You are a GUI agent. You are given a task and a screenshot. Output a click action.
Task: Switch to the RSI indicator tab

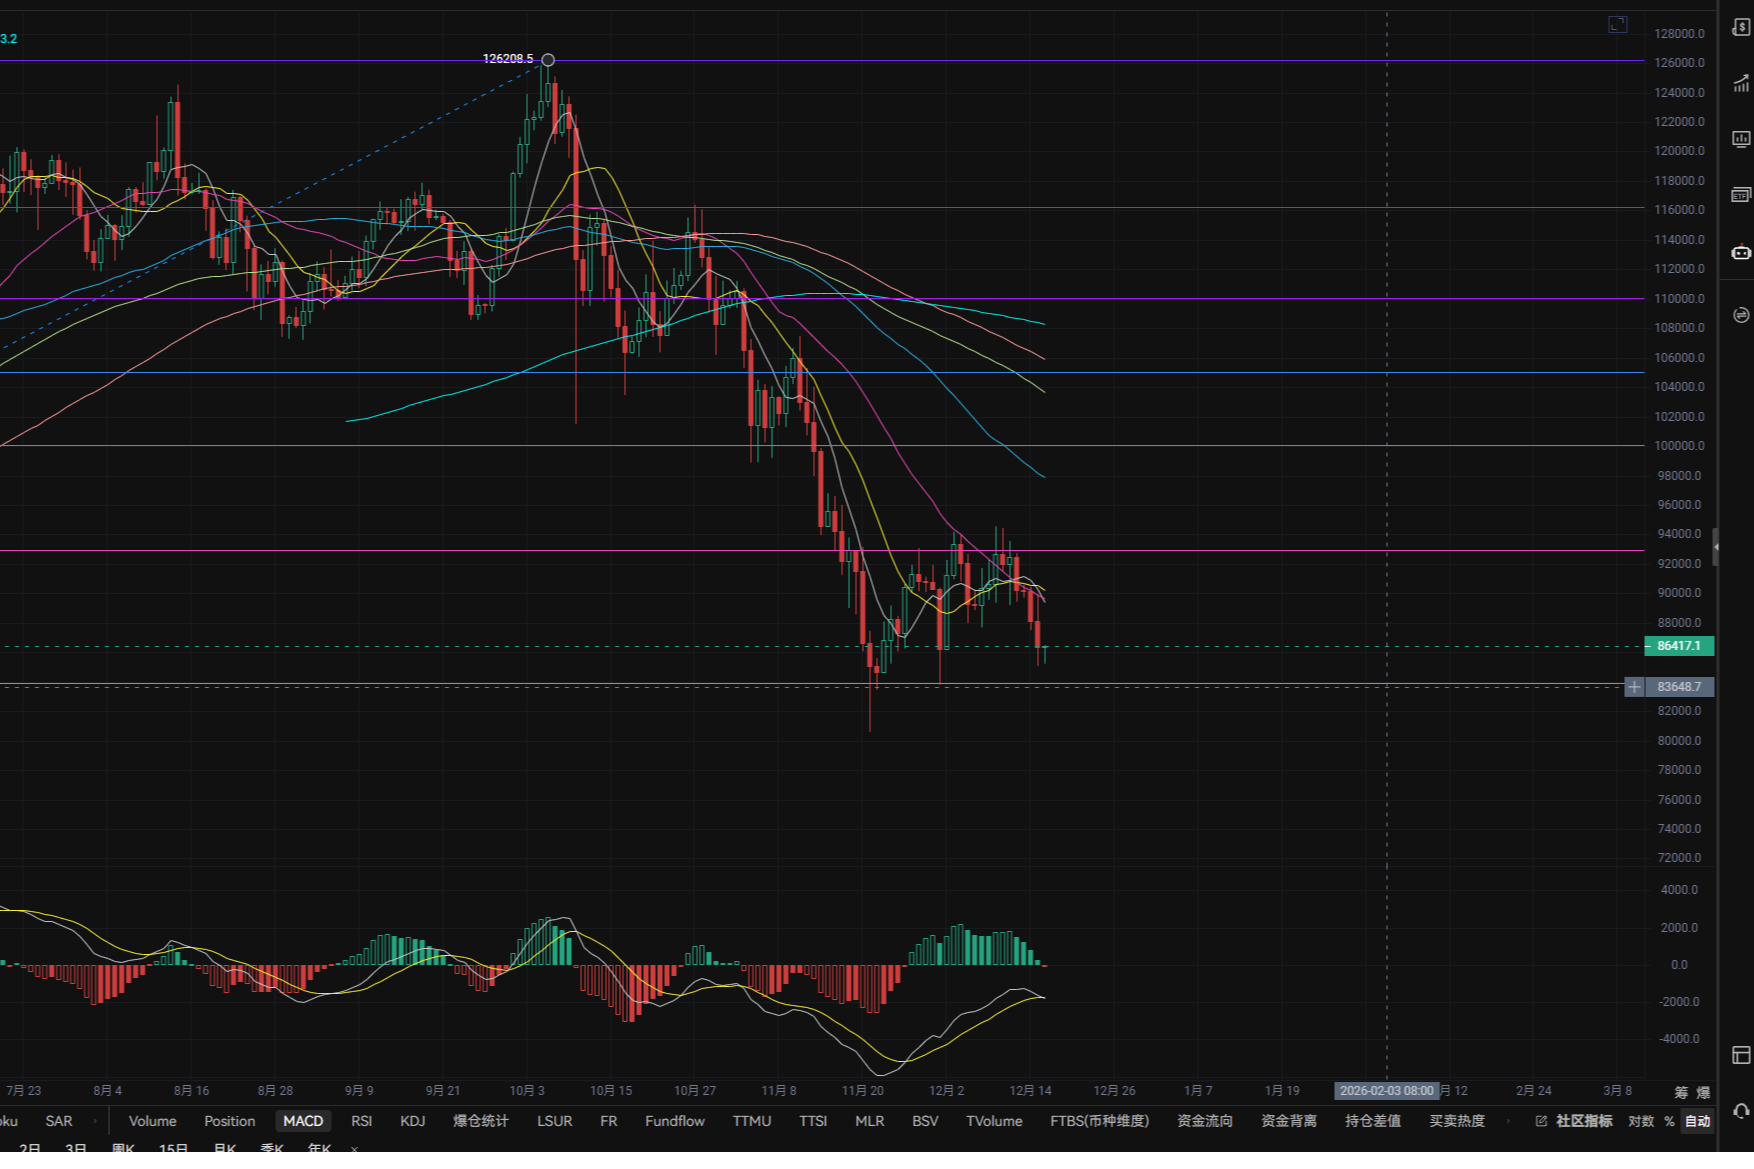361,1121
